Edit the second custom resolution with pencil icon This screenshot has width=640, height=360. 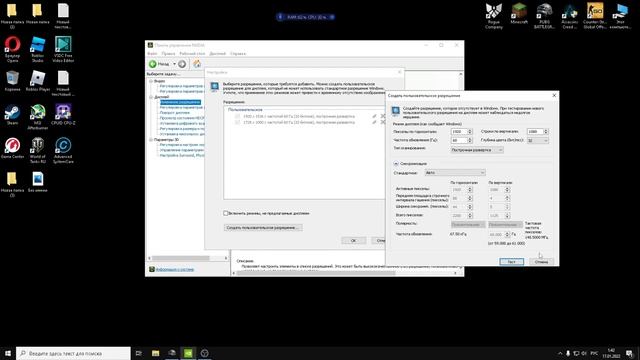tap(374, 122)
